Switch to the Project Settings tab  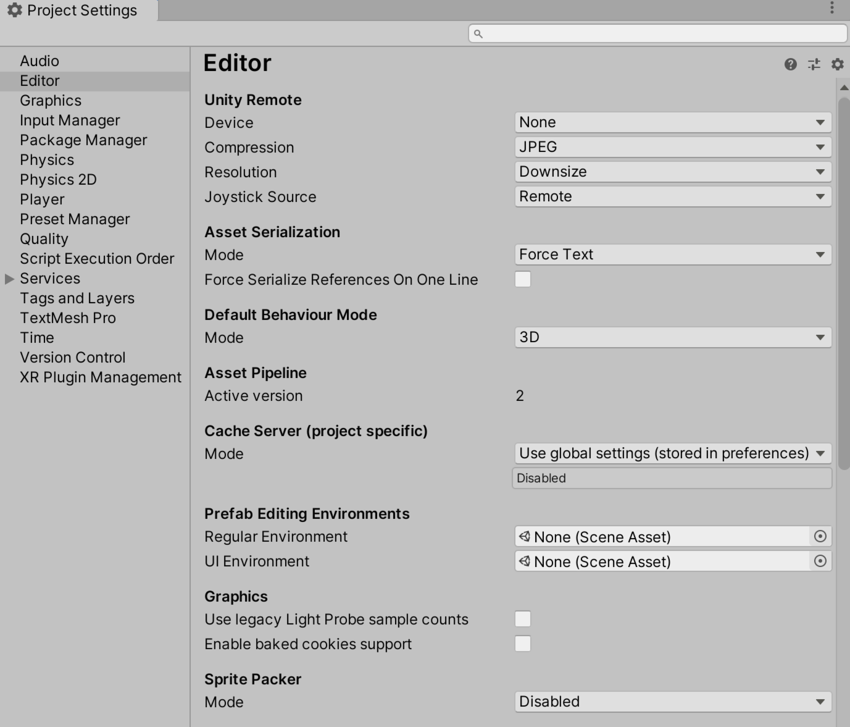(x=73, y=10)
